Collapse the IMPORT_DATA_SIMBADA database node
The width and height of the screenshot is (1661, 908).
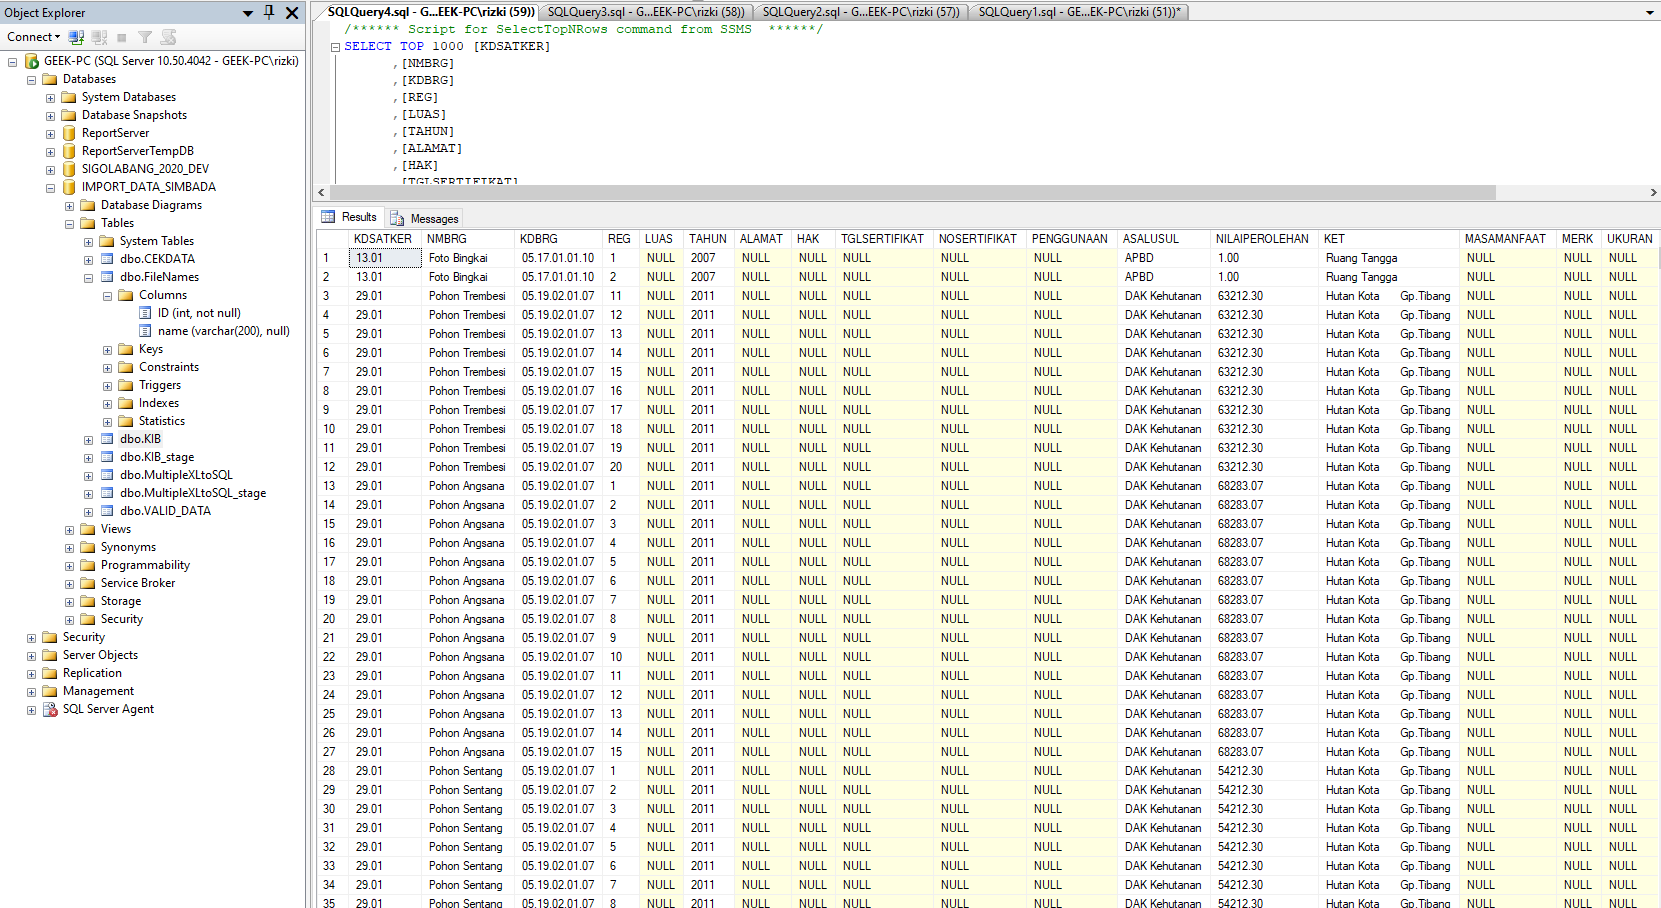coord(50,188)
